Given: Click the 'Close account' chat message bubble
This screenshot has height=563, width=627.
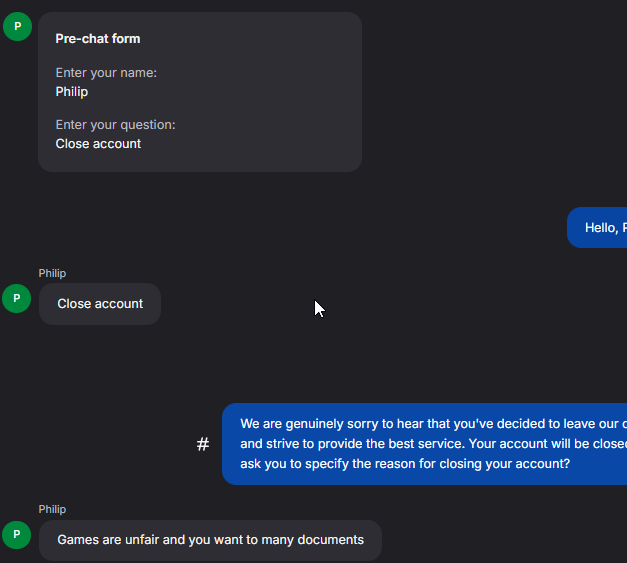Looking at the screenshot, I should pos(100,304).
